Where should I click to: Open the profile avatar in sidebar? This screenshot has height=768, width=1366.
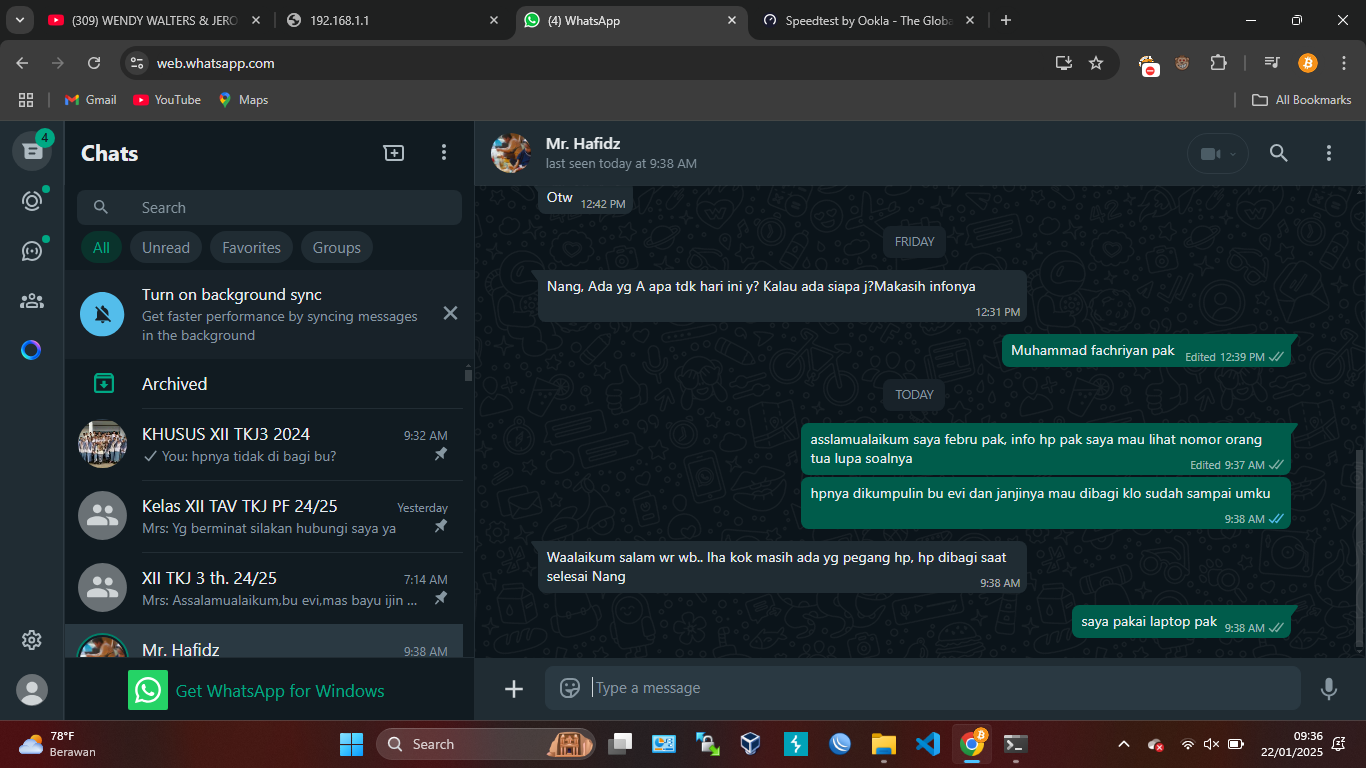coord(32,690)
